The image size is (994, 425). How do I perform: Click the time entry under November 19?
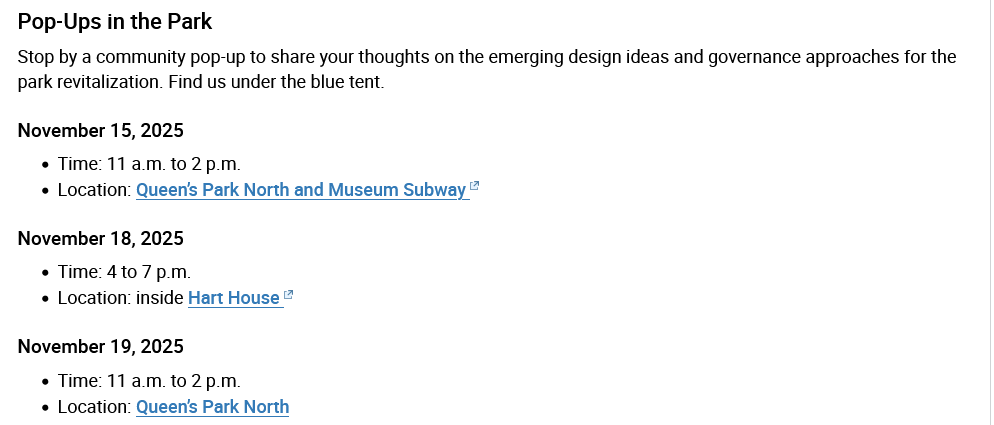(149, 380)
